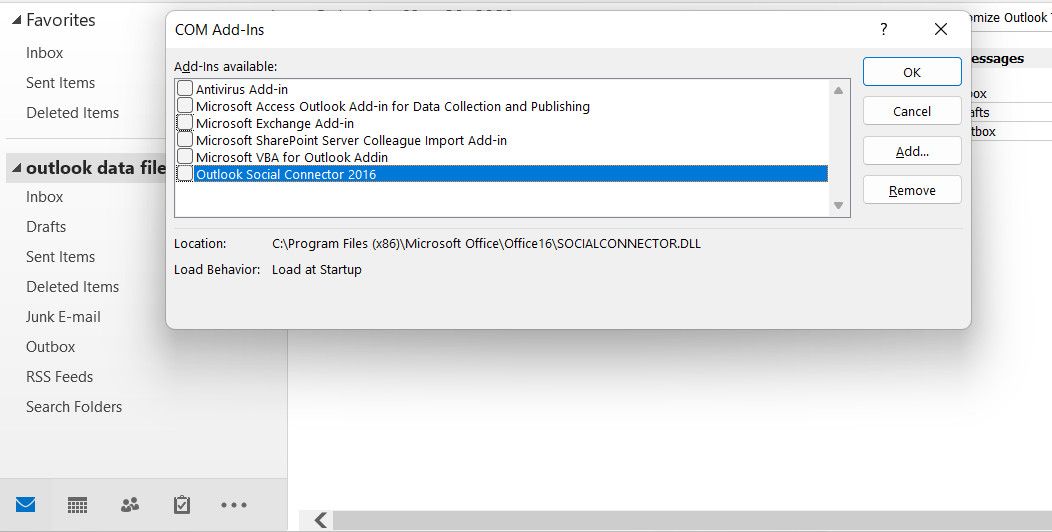Click the add-ins list scroll down arrow
The image size is (1052, 532).
838,205
